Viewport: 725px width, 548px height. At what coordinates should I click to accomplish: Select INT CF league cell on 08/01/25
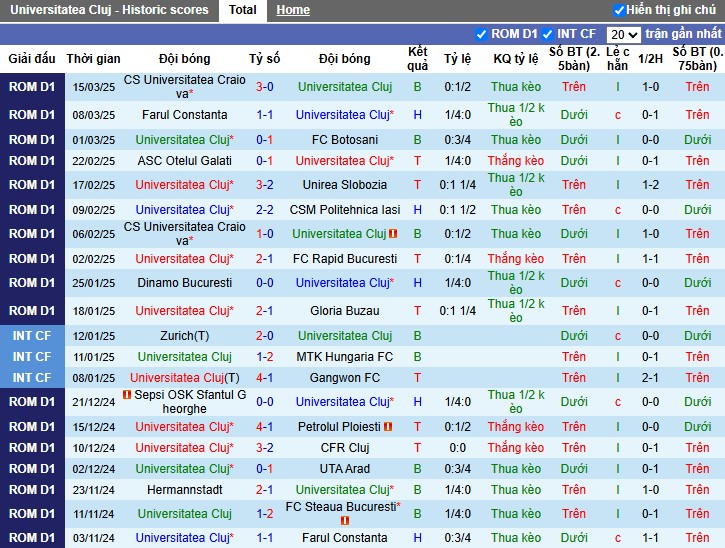point(32,378)
